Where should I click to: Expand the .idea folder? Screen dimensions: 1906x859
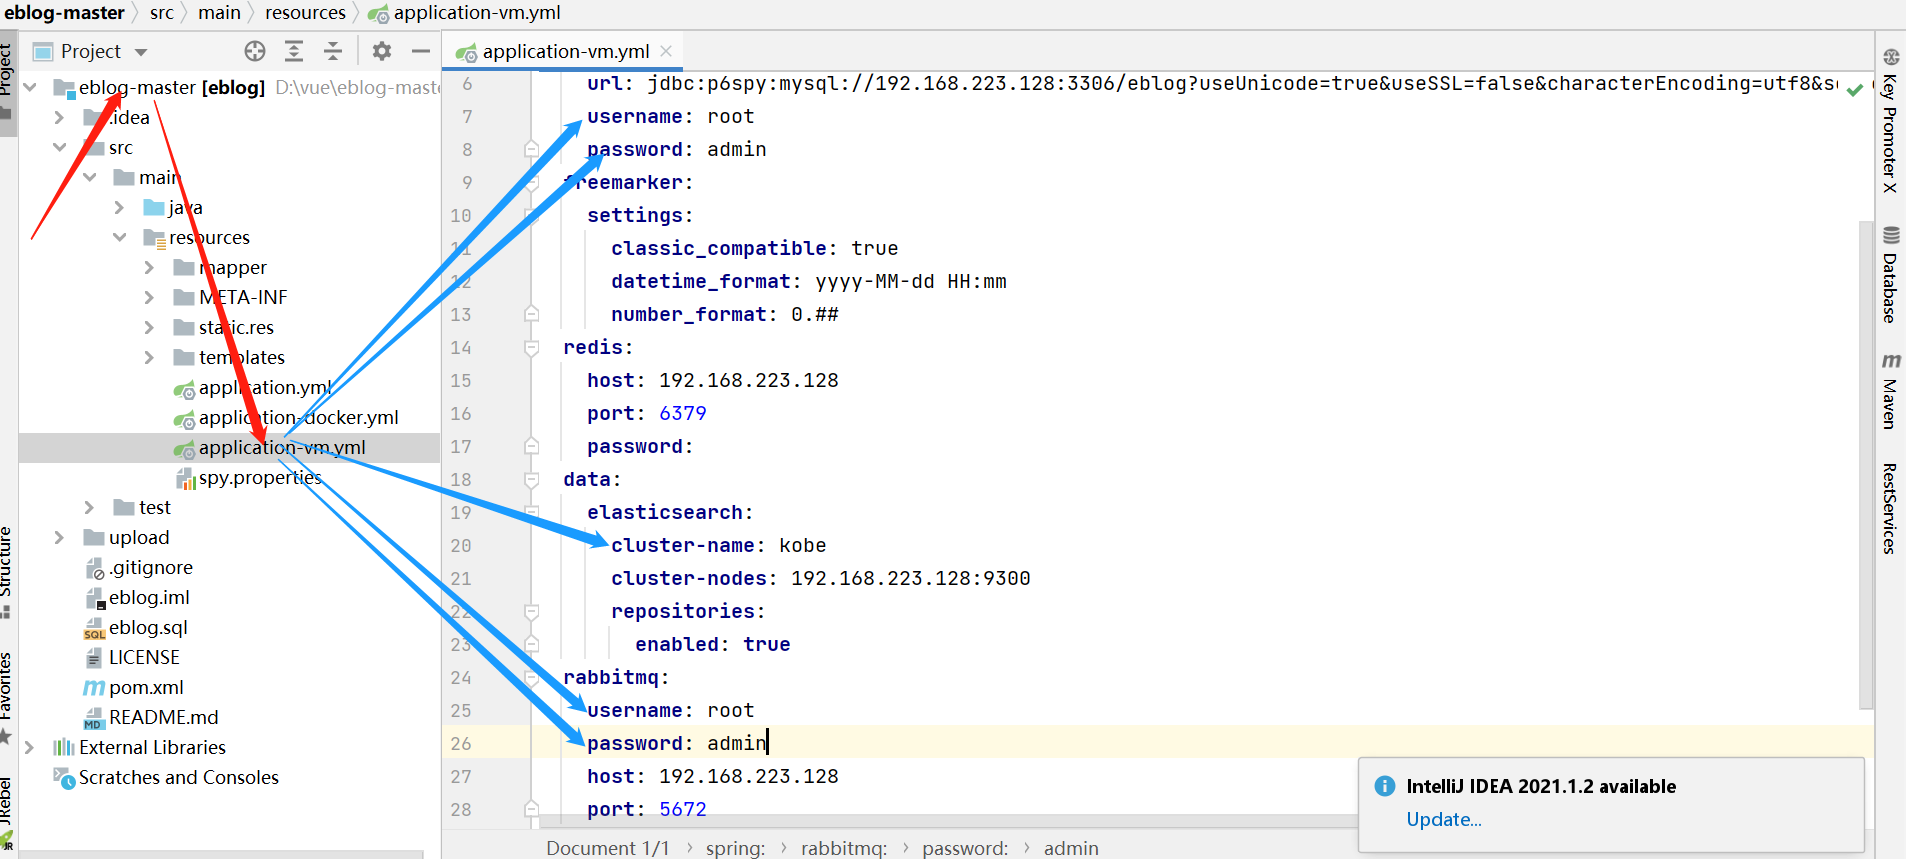59,117
